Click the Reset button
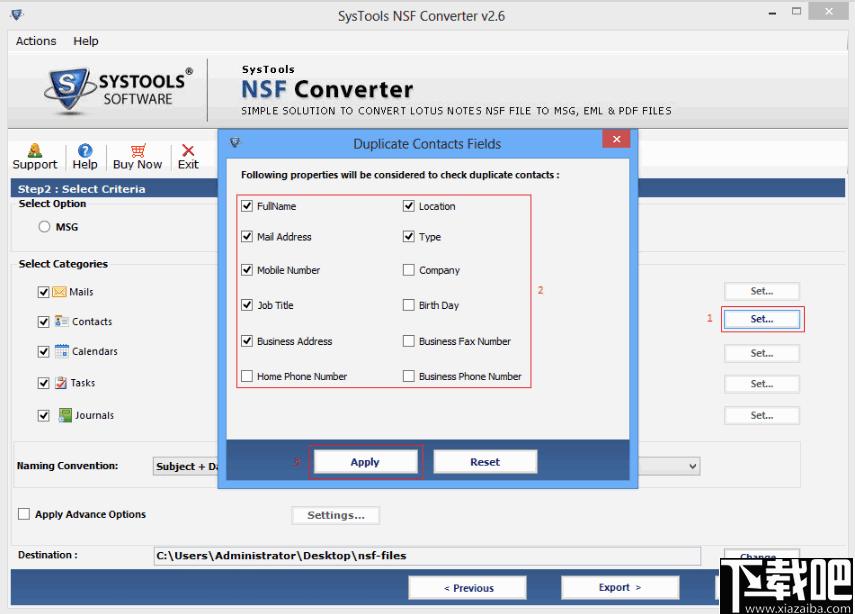 click(x=485, y=462)
